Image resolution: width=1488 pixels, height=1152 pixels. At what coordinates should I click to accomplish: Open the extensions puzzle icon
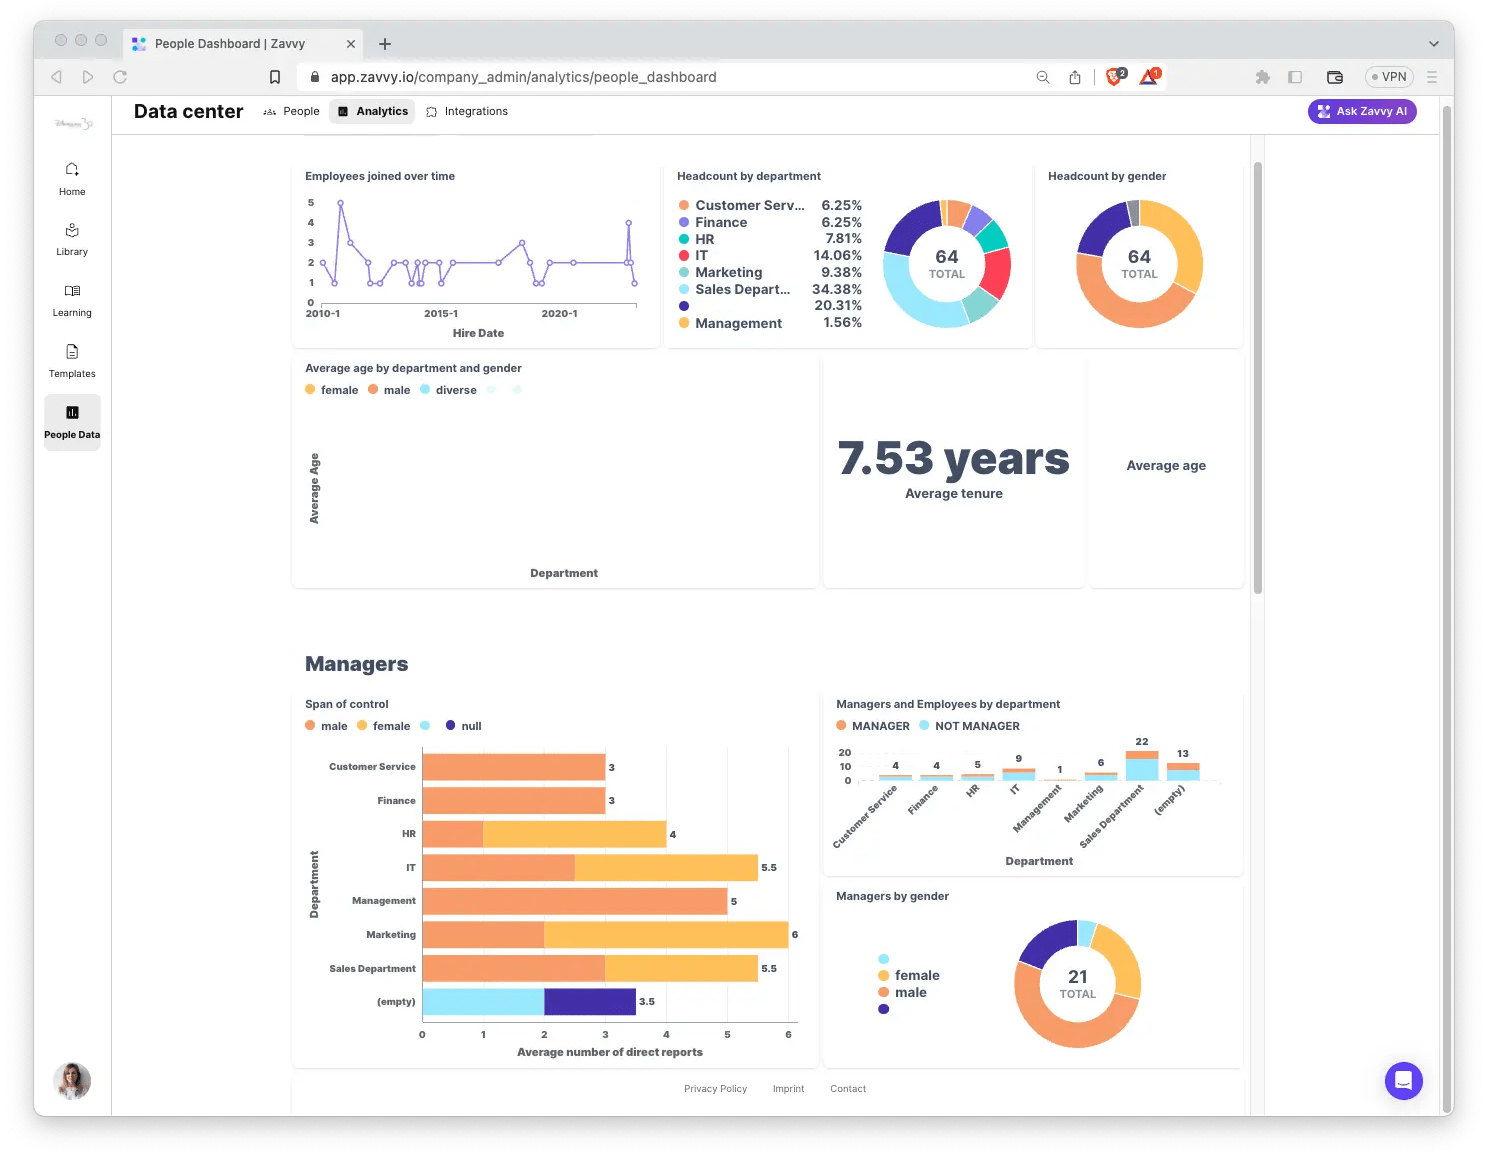coord(1263,77)
